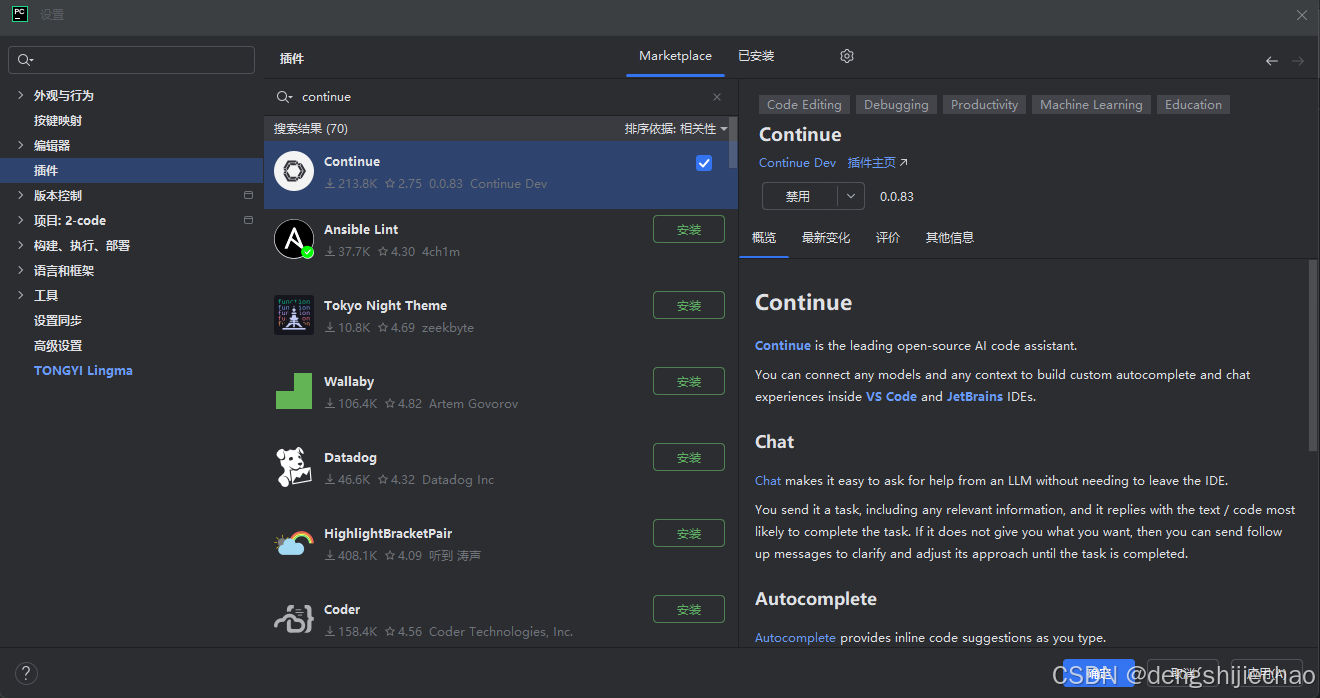Click the HighlightBracketPair rainbow icon
Viewport: 1320px width, 698px height.
[294, 543]
